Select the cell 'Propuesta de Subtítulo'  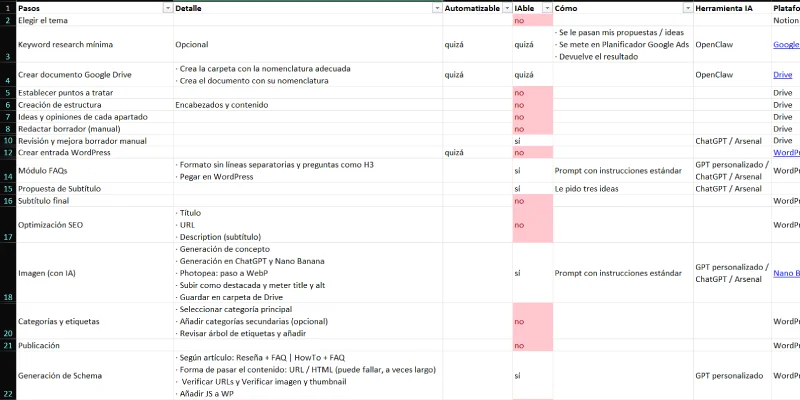(x=95, y=189)
